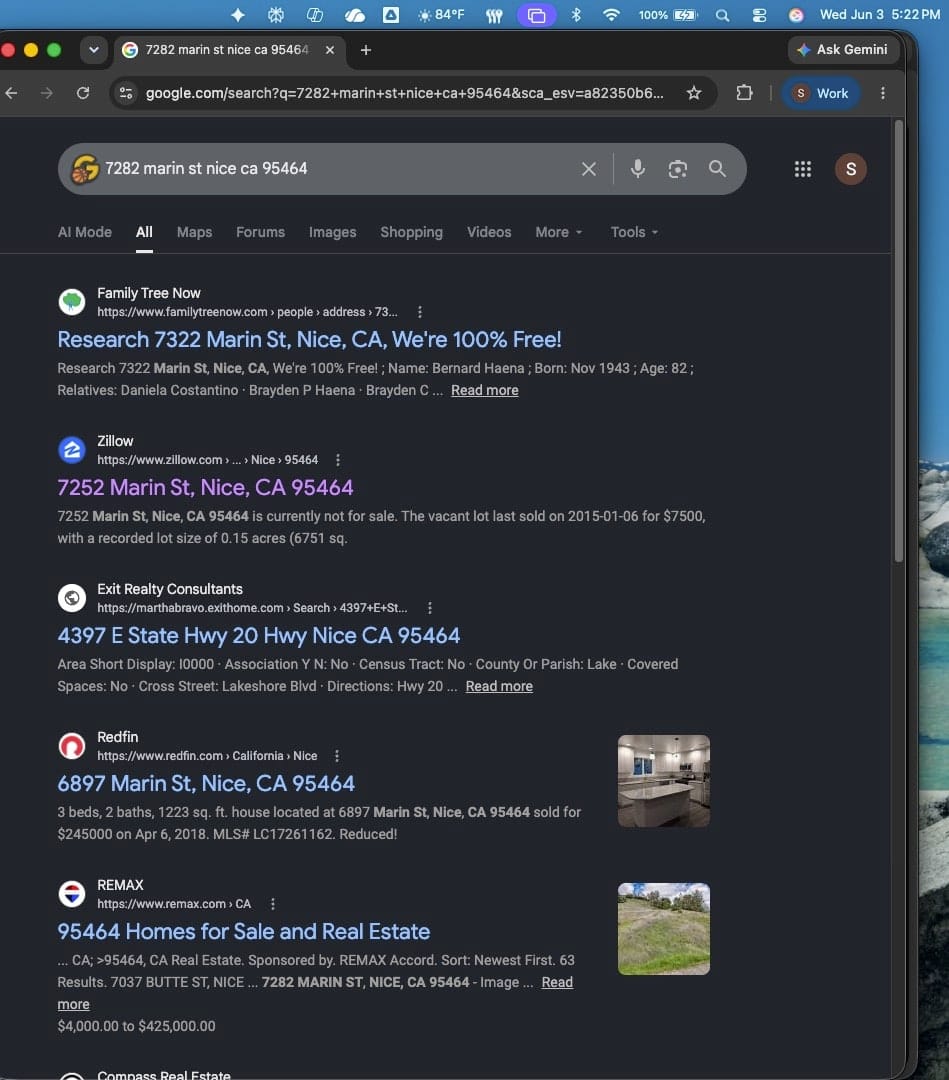Open macOS Control Center in menu bar
949x1080 pixels.
point(759,15)
